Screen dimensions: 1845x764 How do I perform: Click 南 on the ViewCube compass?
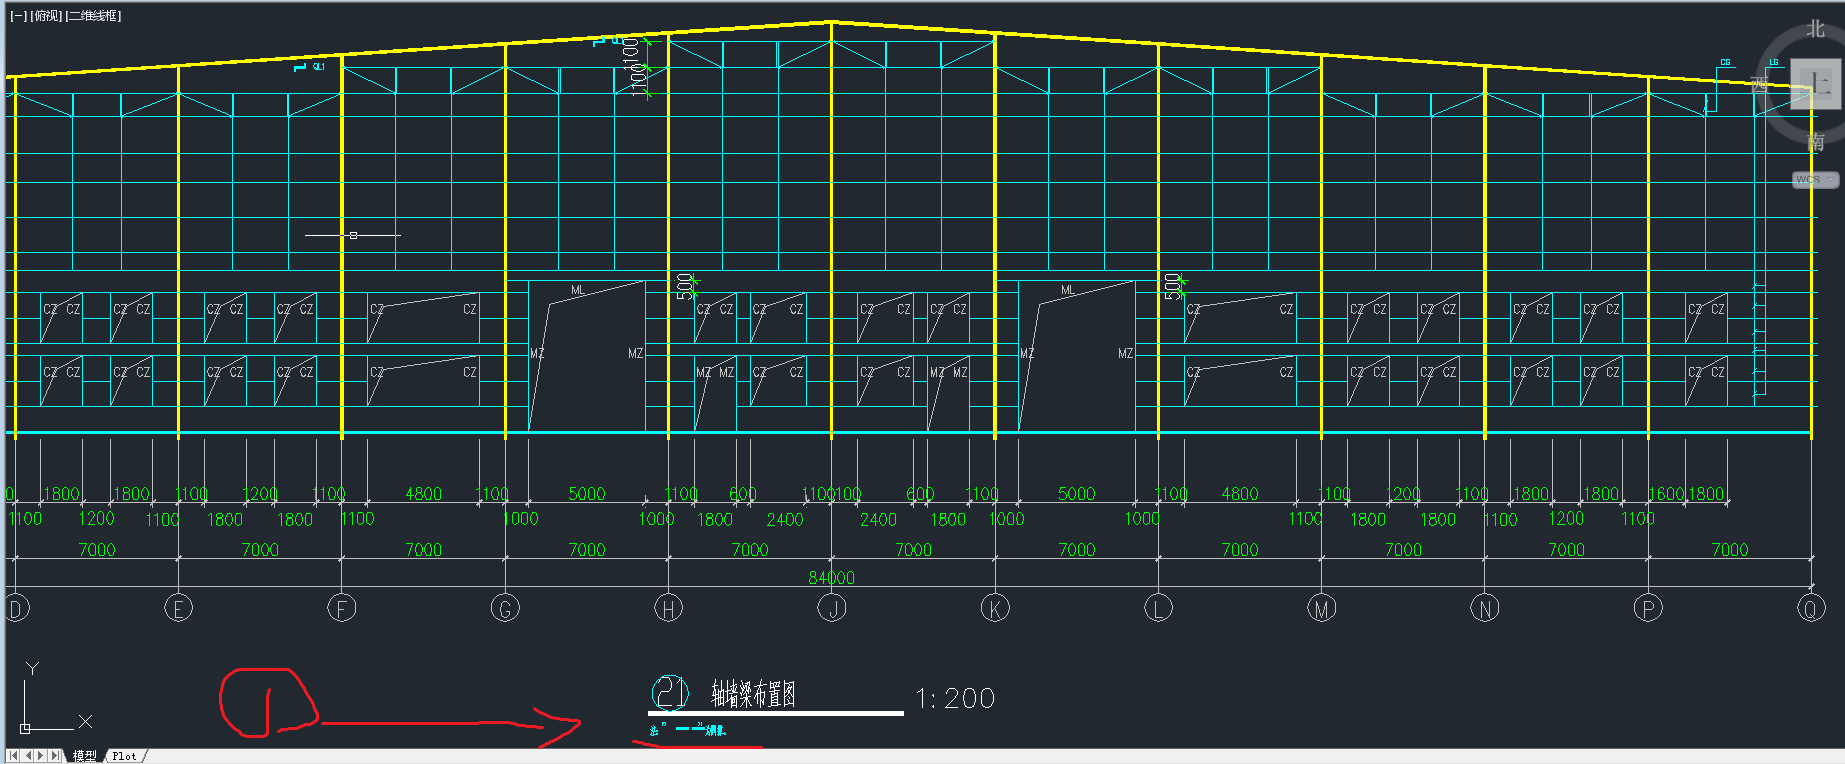1816,143
